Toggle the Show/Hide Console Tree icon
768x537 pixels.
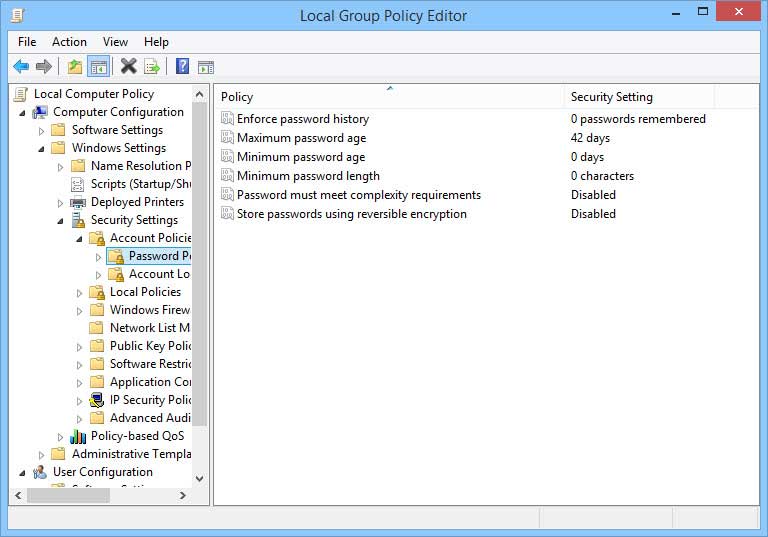pos(99,67)
